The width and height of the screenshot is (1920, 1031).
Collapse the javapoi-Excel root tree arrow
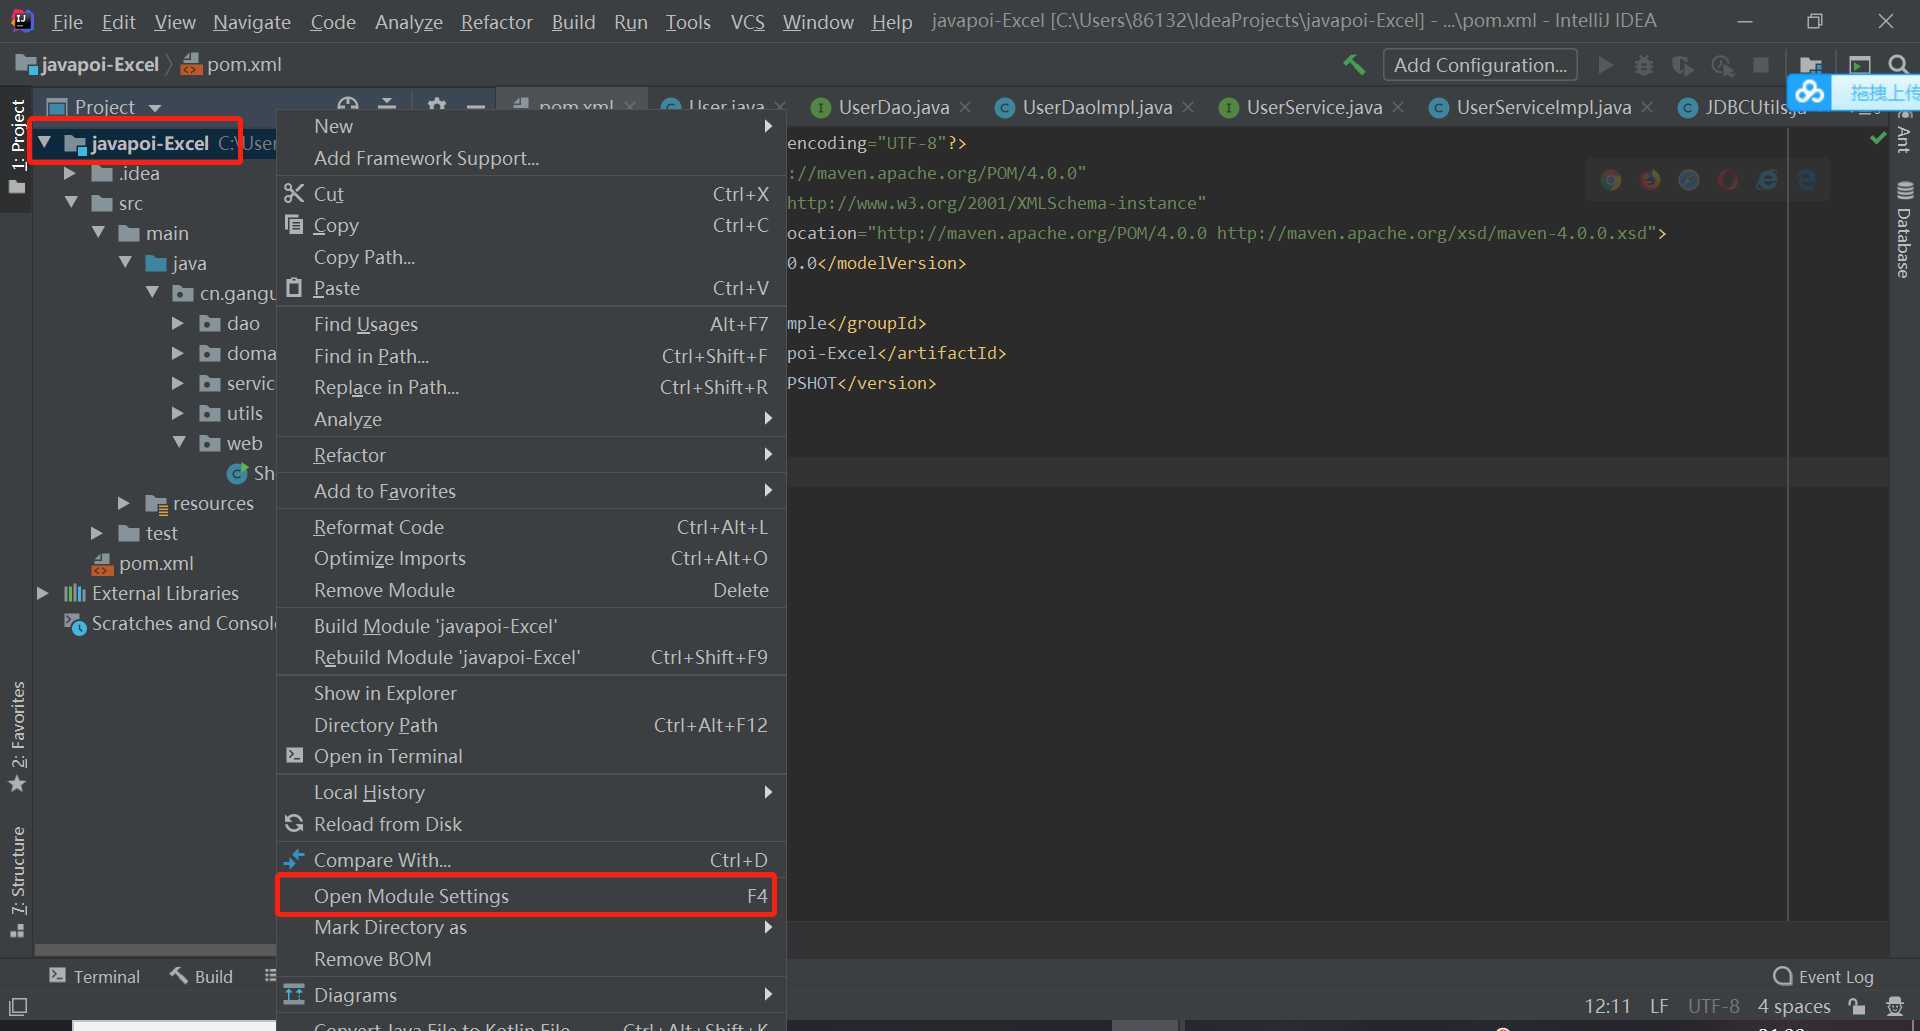point(45,143)
